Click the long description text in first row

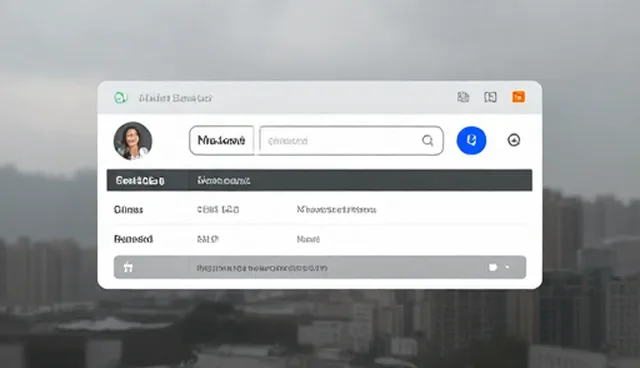336,210
